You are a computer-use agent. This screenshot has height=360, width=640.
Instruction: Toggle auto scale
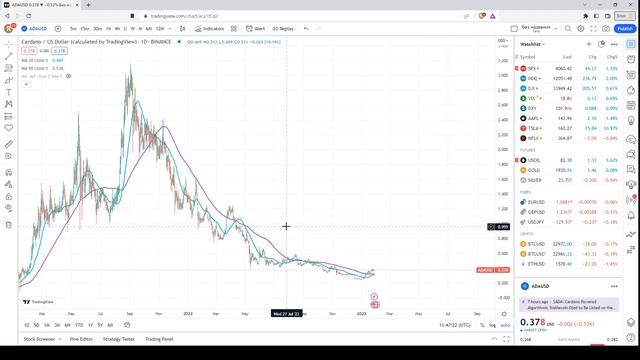(505, 325)
